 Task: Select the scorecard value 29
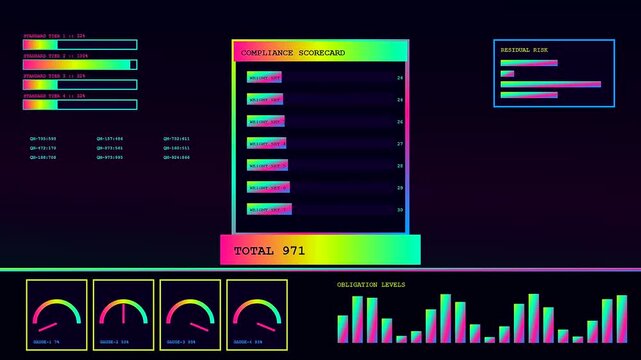point(400,188)
